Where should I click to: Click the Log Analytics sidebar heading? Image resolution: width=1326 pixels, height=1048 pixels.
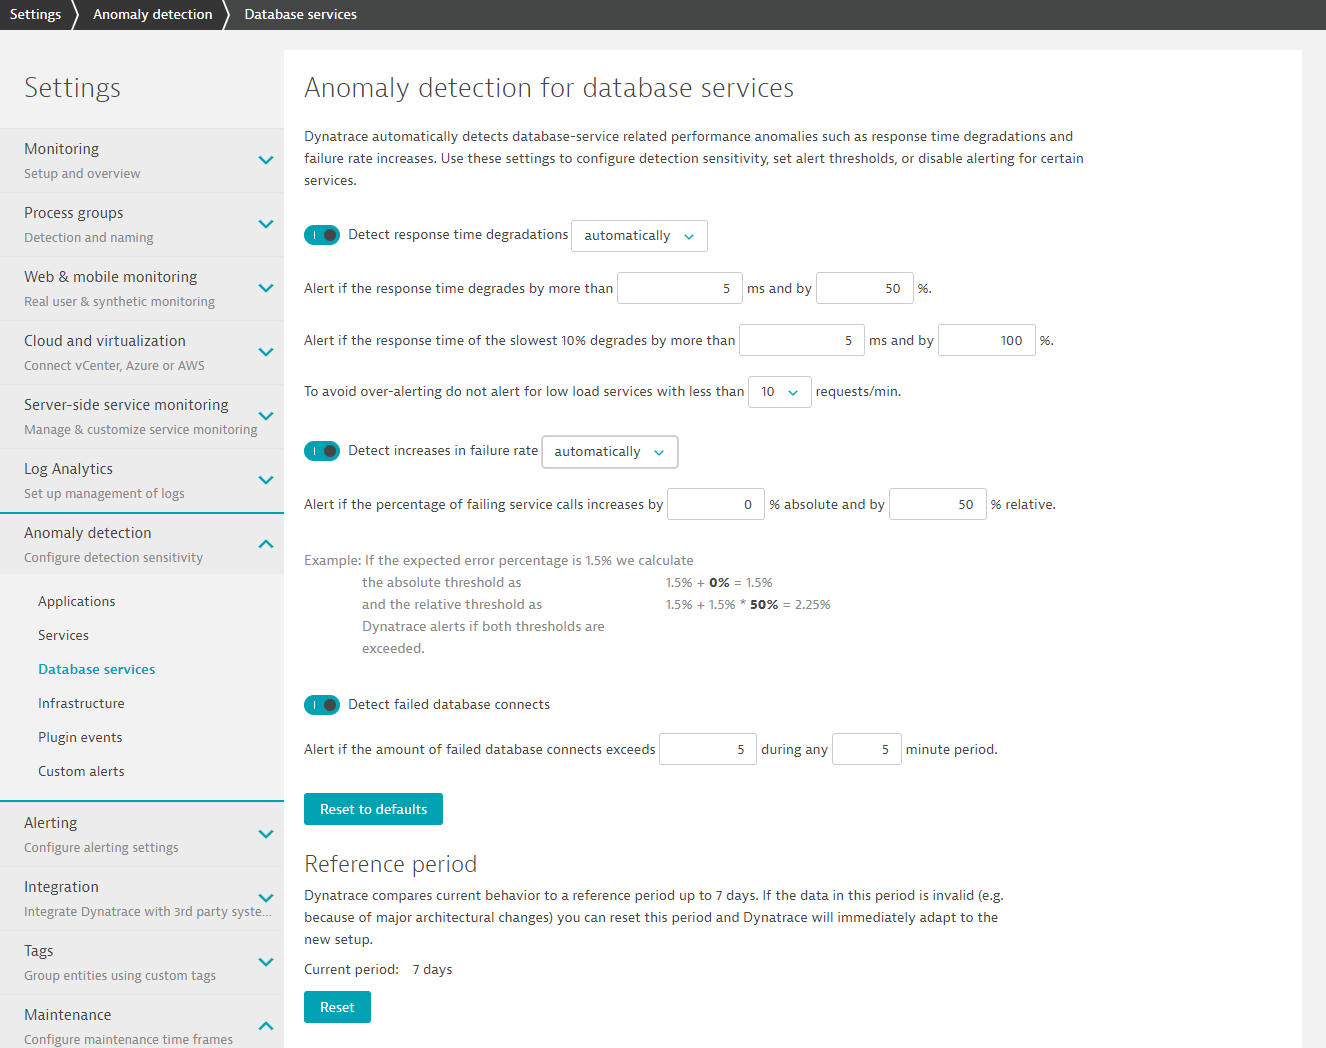click(x=69, y=469)
